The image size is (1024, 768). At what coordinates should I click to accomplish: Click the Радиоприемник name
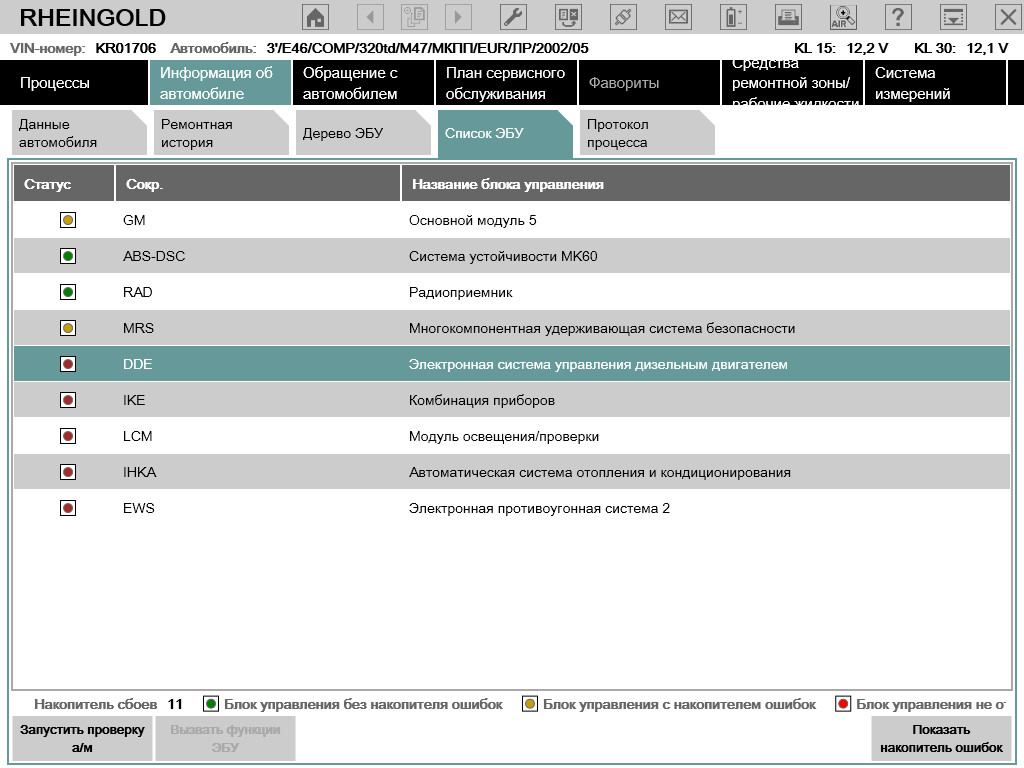460,293
